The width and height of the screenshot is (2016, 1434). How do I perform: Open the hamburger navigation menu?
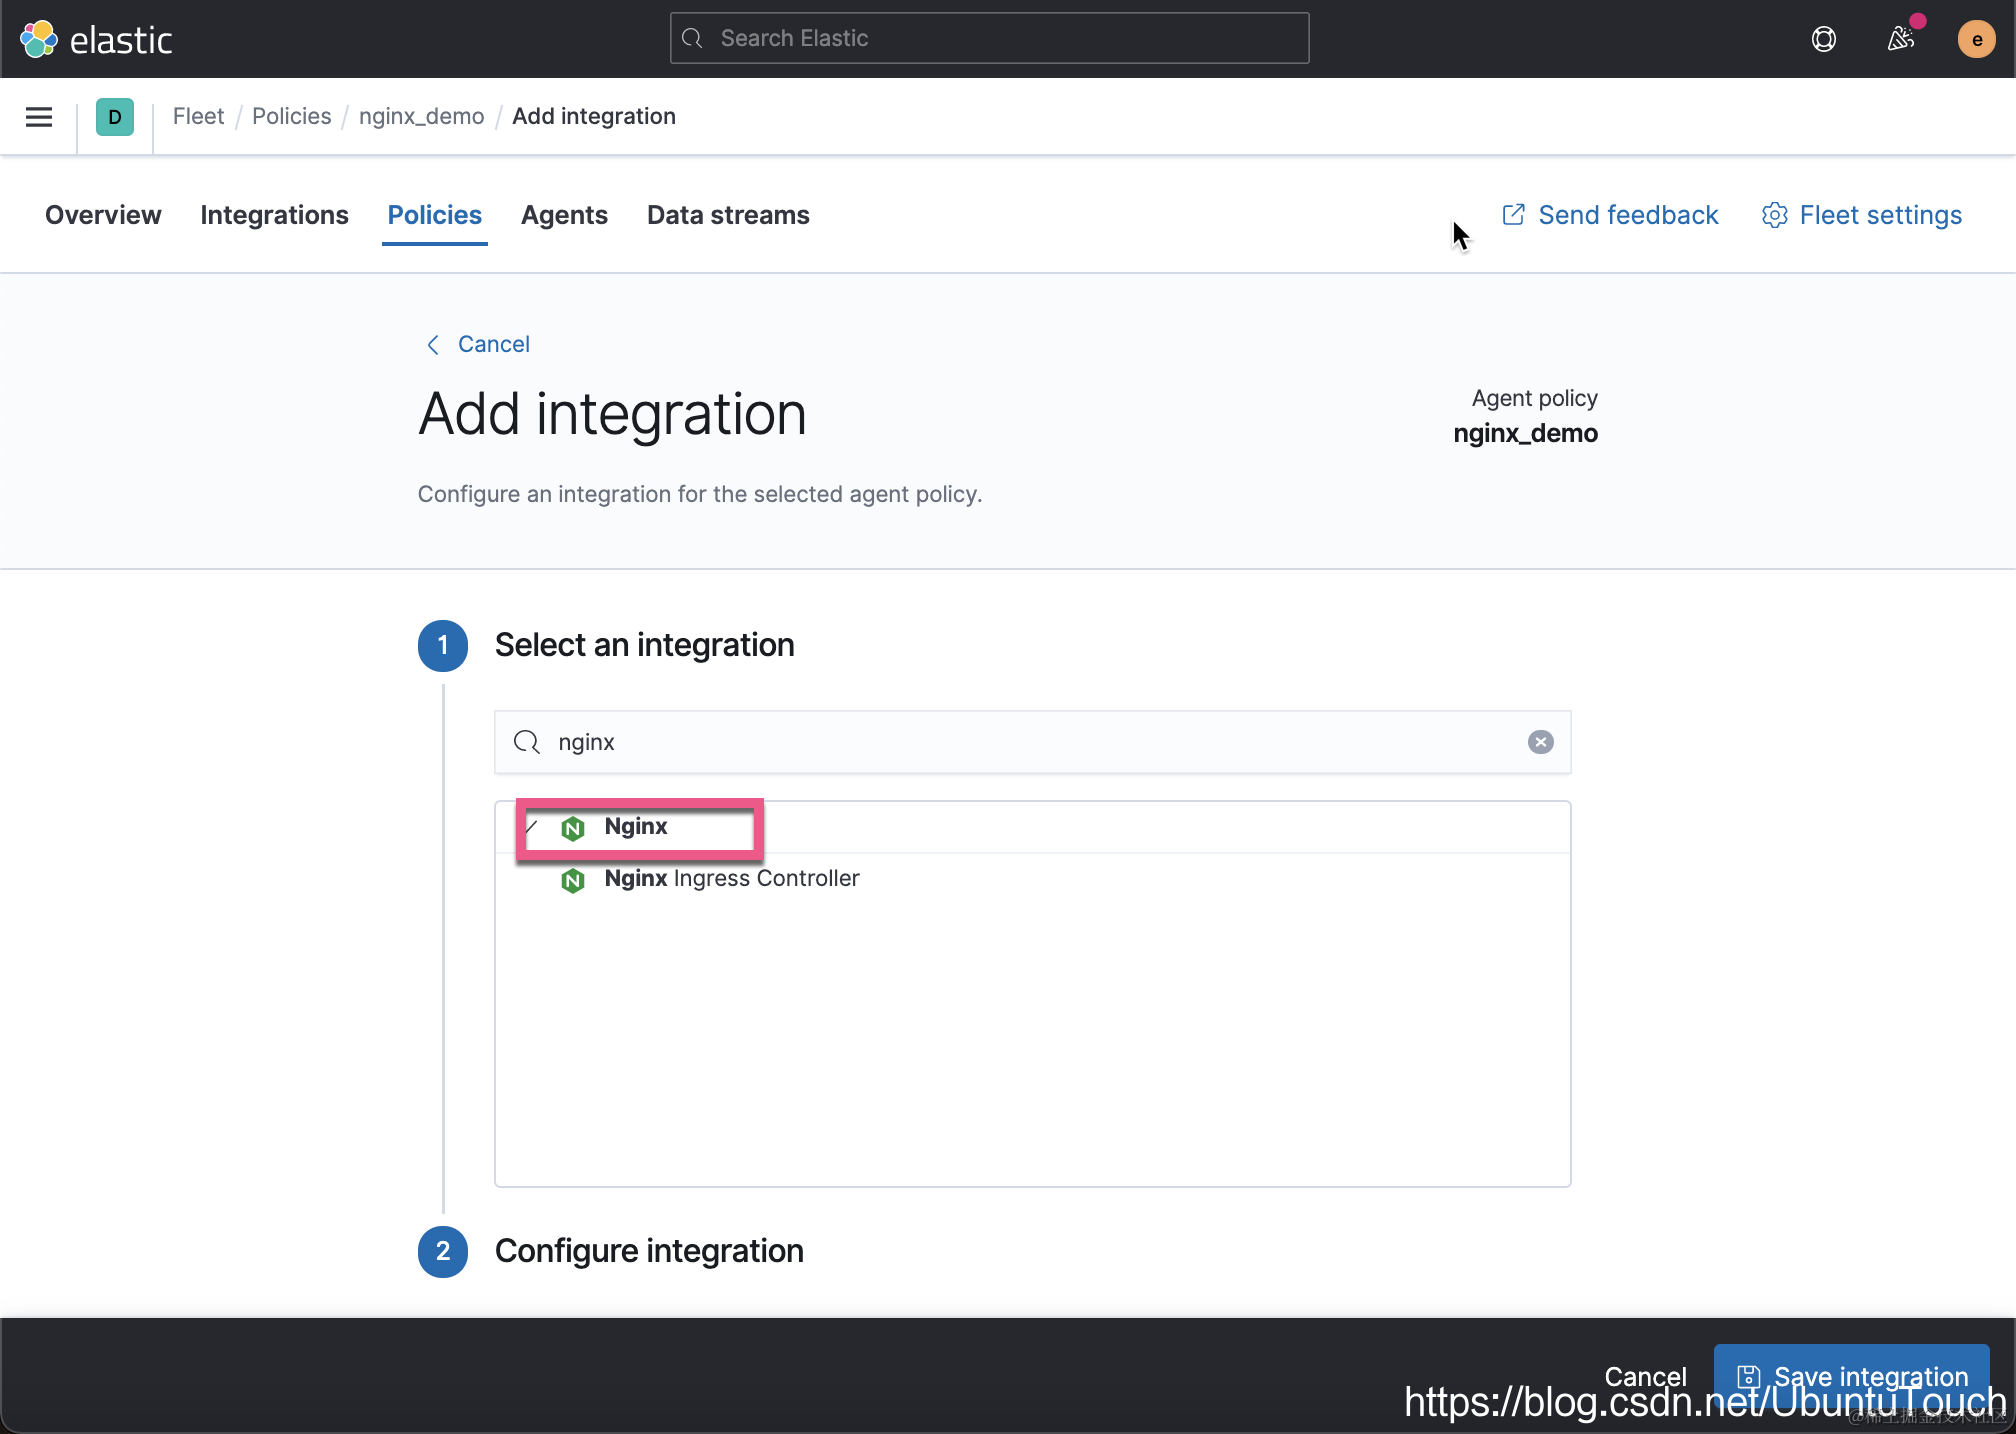39,117
